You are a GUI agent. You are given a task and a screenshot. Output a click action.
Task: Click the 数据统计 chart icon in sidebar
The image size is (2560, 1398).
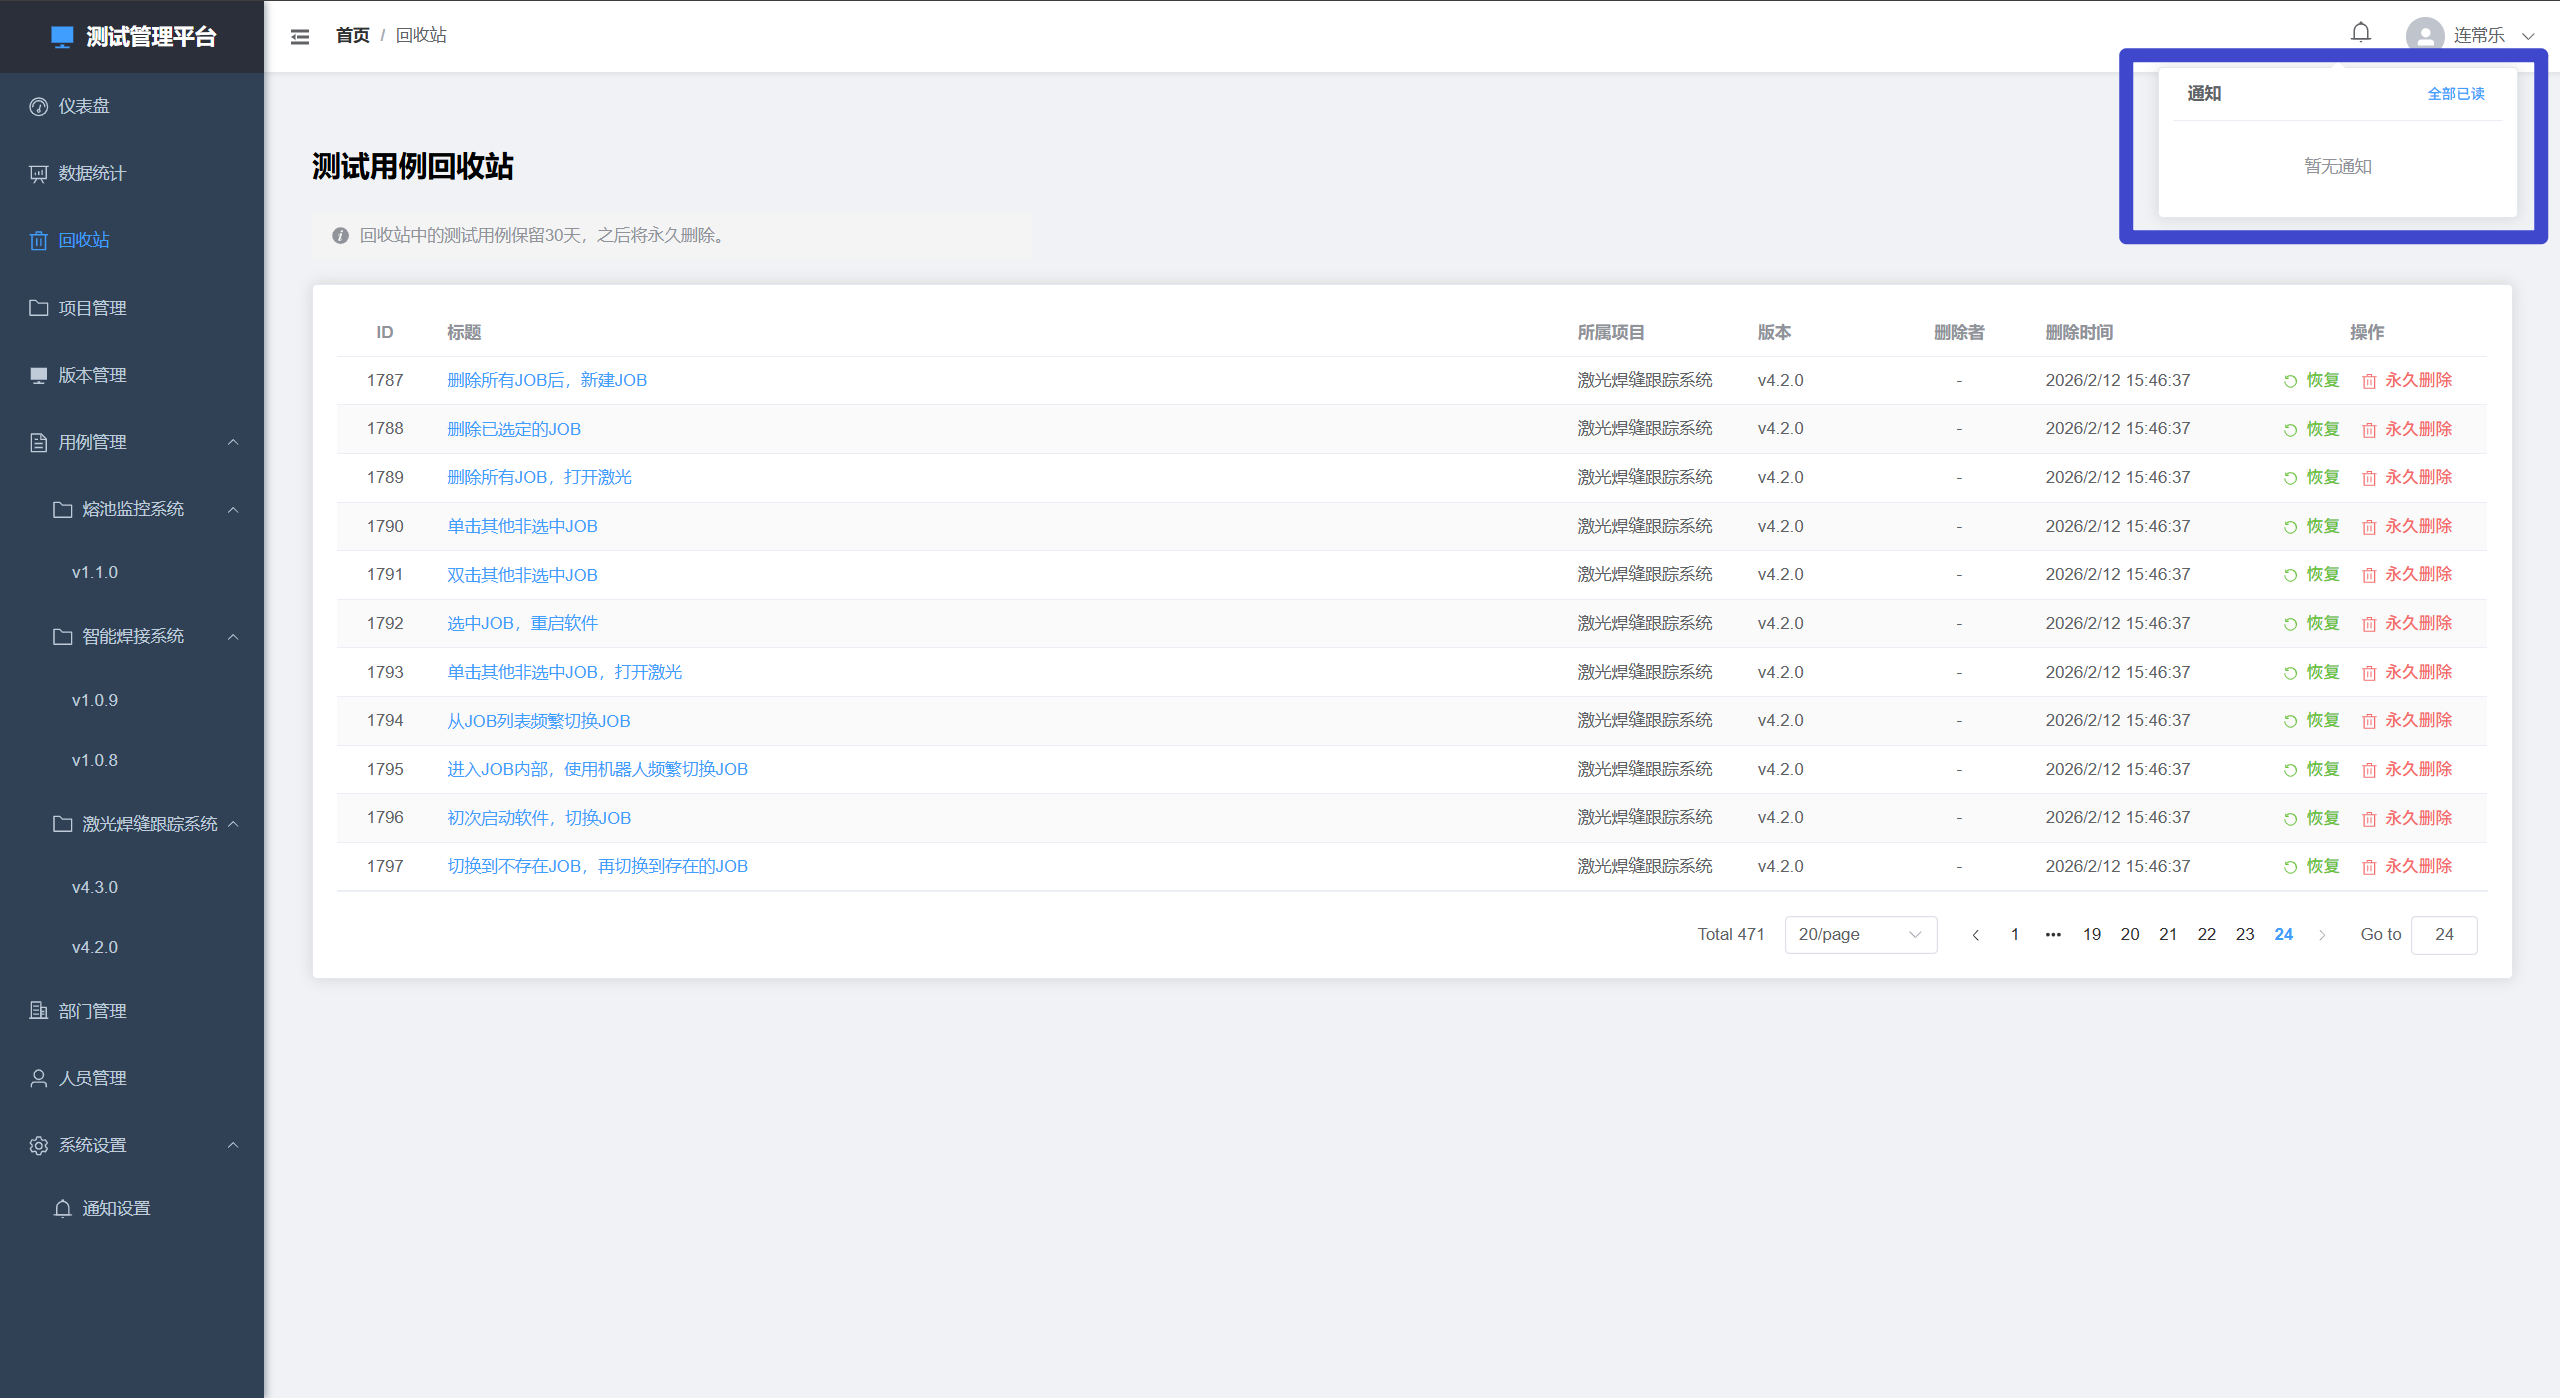coord(39,174)
